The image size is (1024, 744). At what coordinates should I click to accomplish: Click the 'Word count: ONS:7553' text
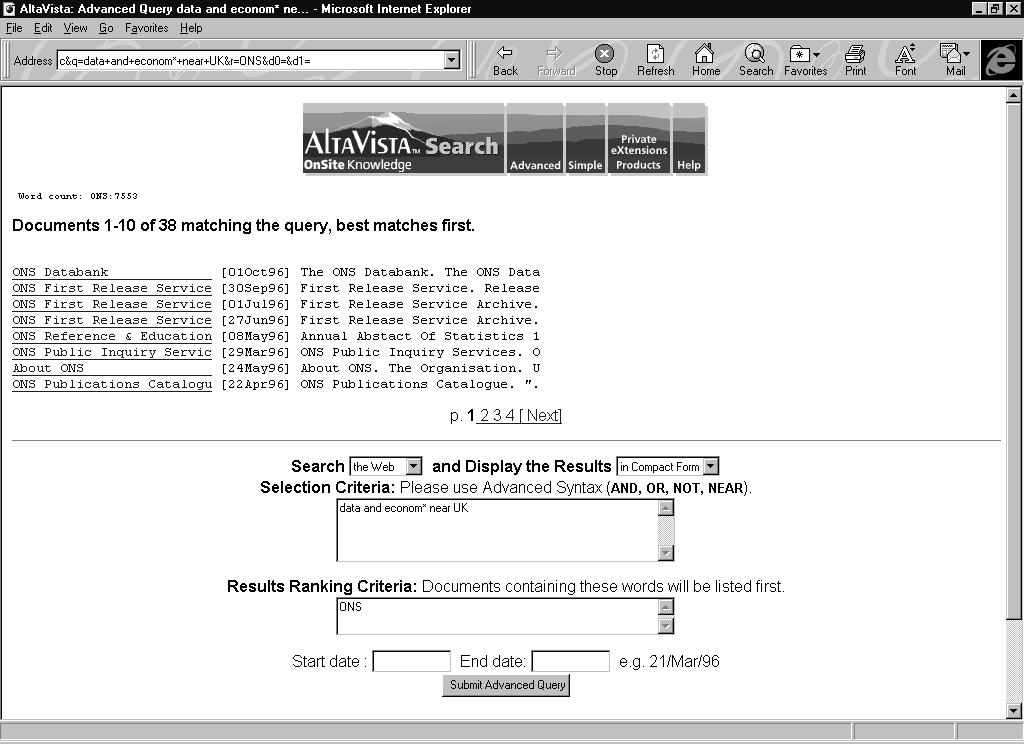coord(78,196)
